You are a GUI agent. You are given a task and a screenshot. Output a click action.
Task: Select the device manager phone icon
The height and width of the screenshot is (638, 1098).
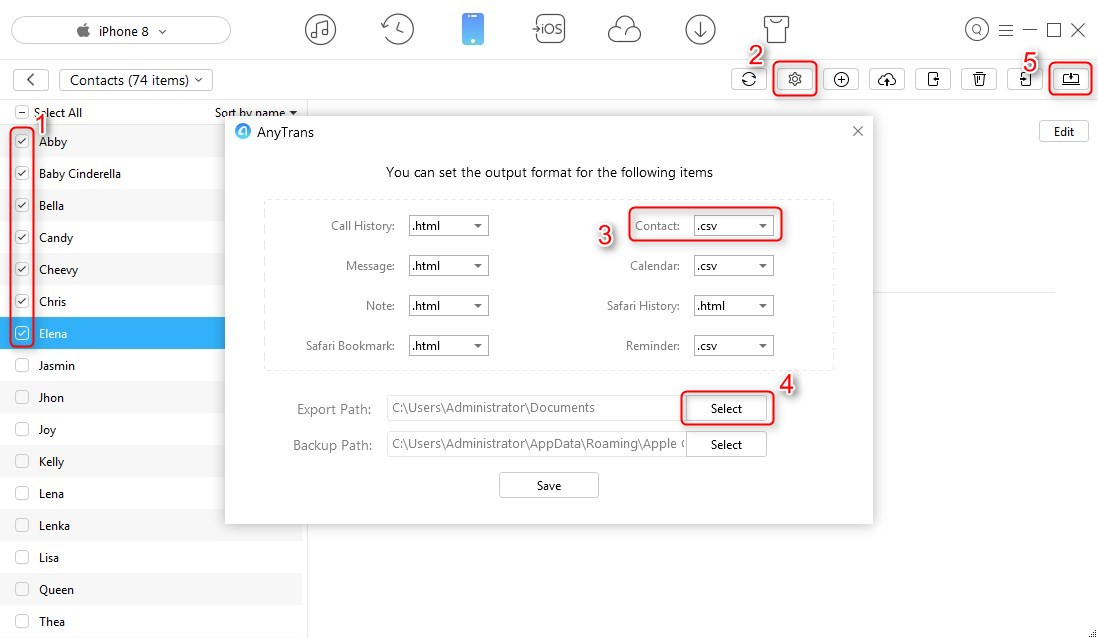(x=473, y=30)
